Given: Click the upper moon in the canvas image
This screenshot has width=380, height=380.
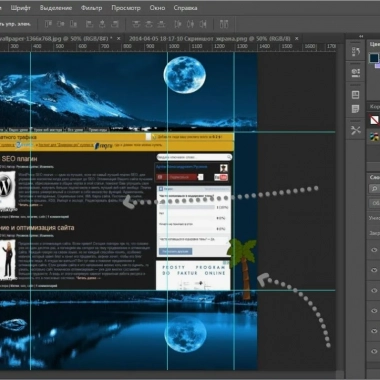Looking at the screenshot, I should coord(184,75).
